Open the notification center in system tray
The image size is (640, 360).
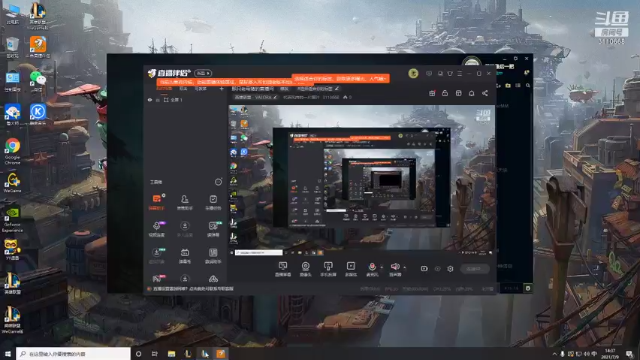(x=630, y=354)
